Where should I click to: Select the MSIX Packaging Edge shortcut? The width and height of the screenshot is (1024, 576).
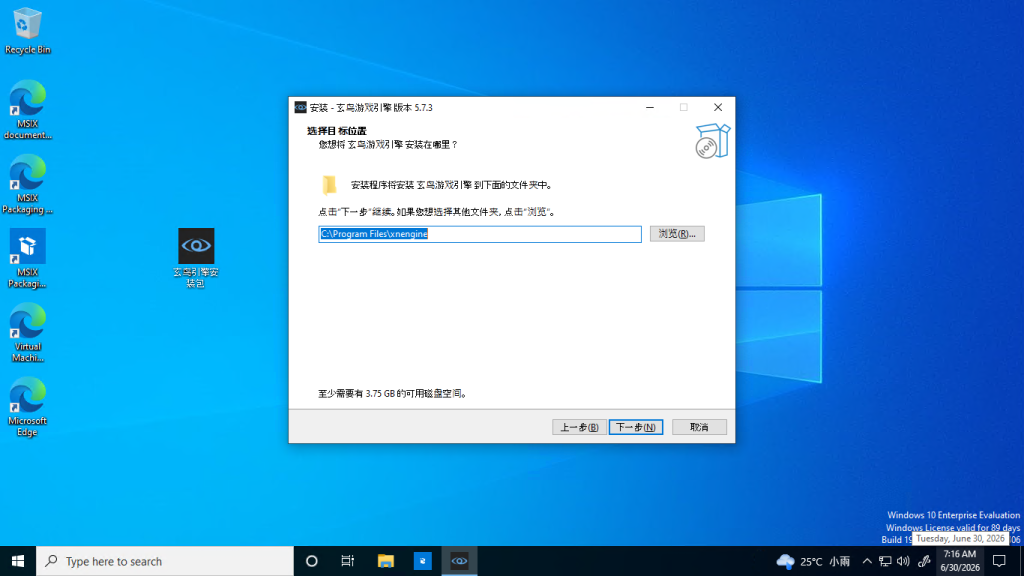(27, 184)
